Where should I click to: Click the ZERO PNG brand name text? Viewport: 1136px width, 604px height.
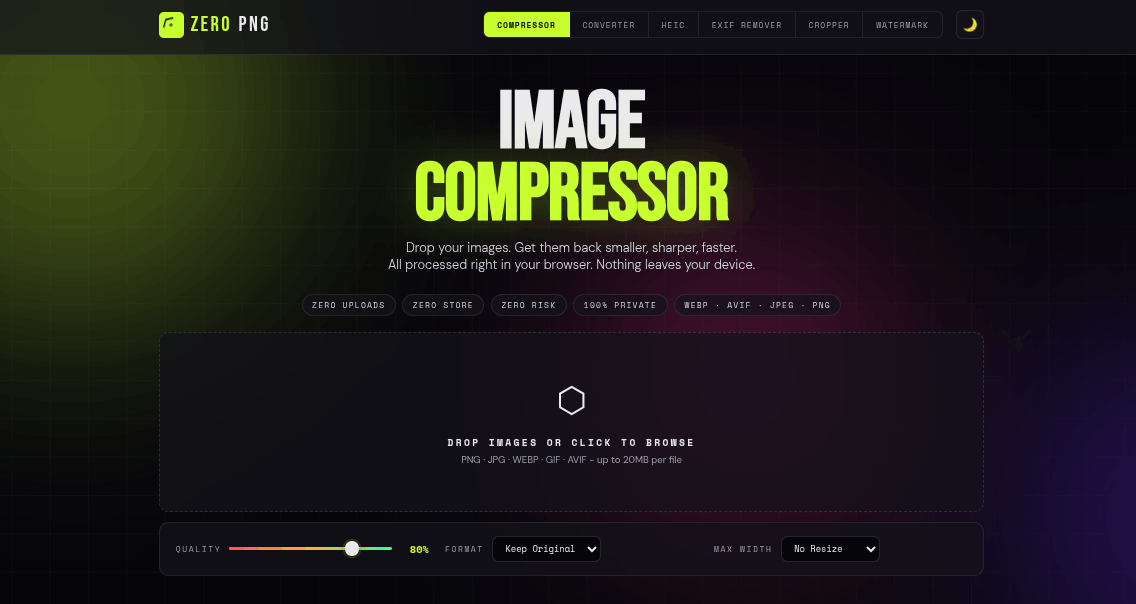[230, 25]
